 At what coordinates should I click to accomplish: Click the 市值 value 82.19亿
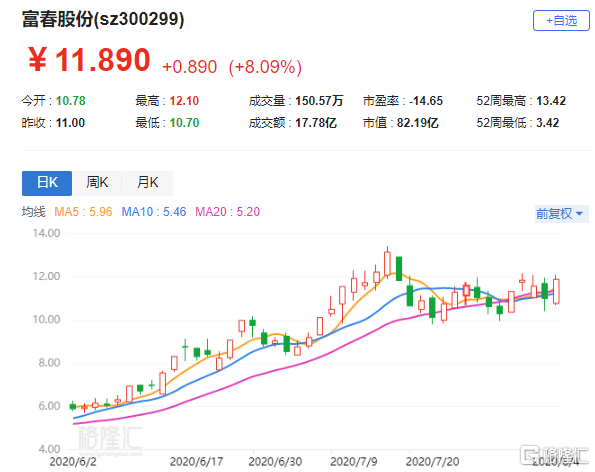tap(417, 123)
